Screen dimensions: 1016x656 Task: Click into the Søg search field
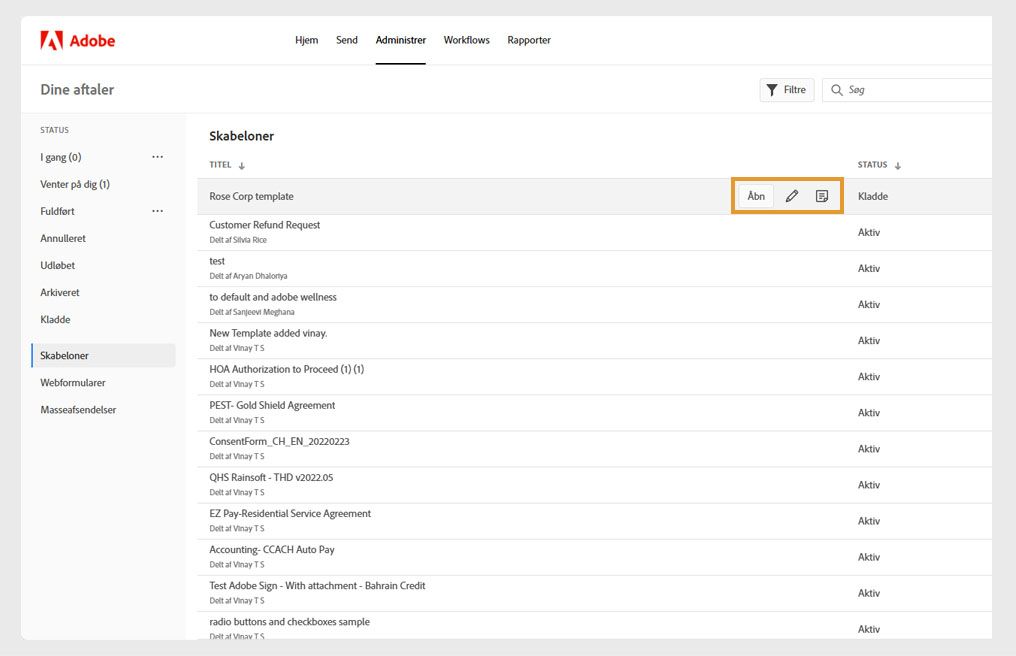[915, 90]
